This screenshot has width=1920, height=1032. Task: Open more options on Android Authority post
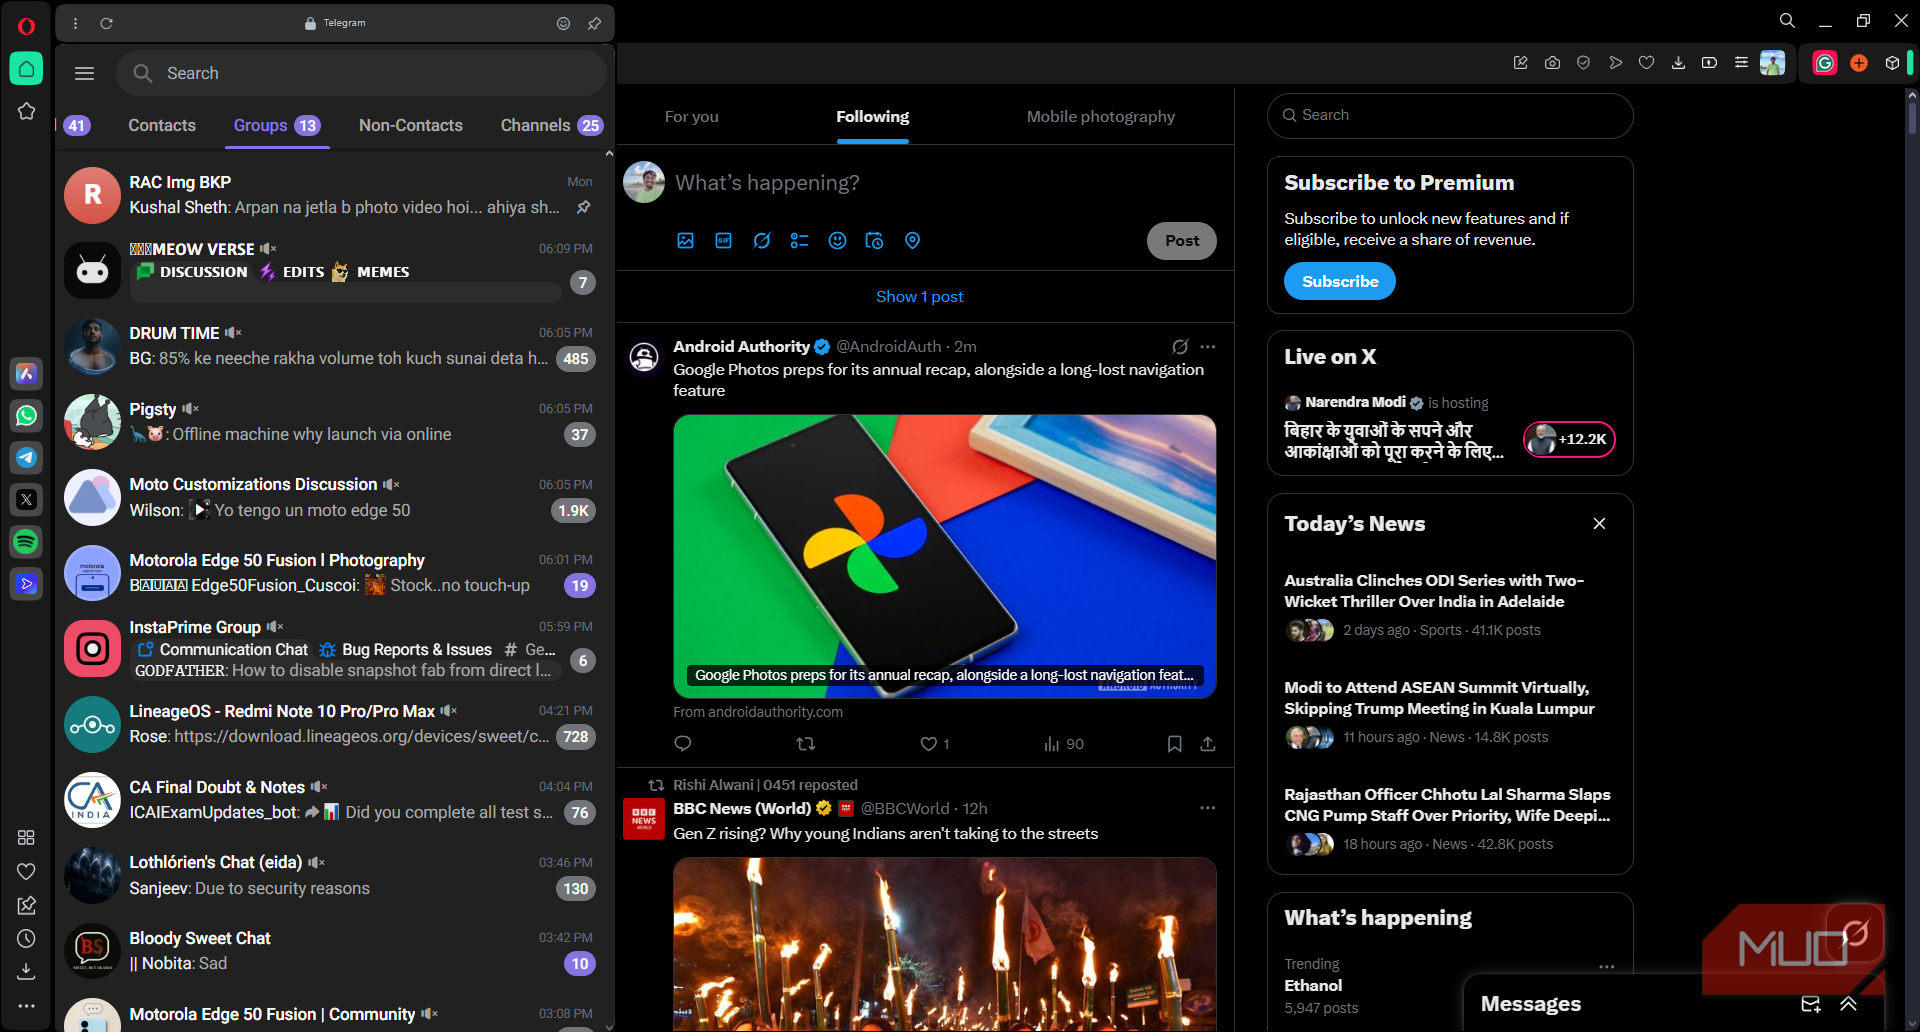click(x=1208, y=347)
